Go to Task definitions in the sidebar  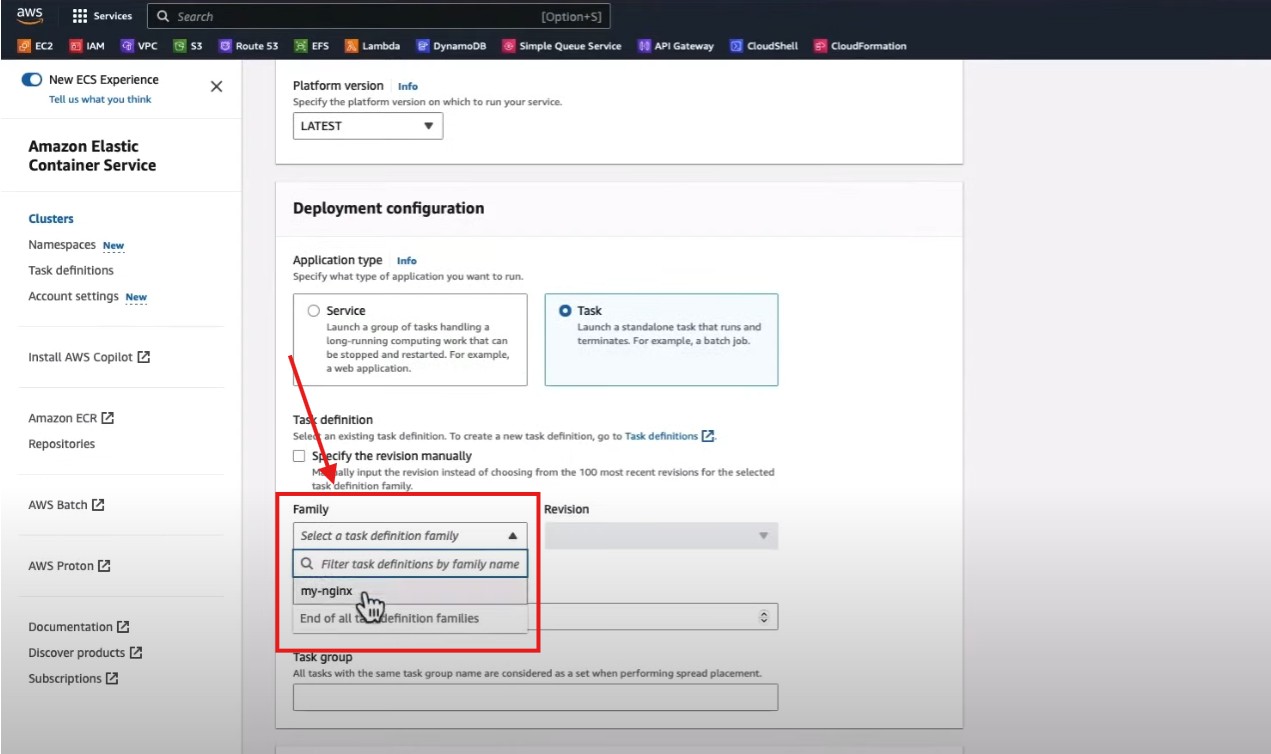pyautogui.click(x=71, y=270)
